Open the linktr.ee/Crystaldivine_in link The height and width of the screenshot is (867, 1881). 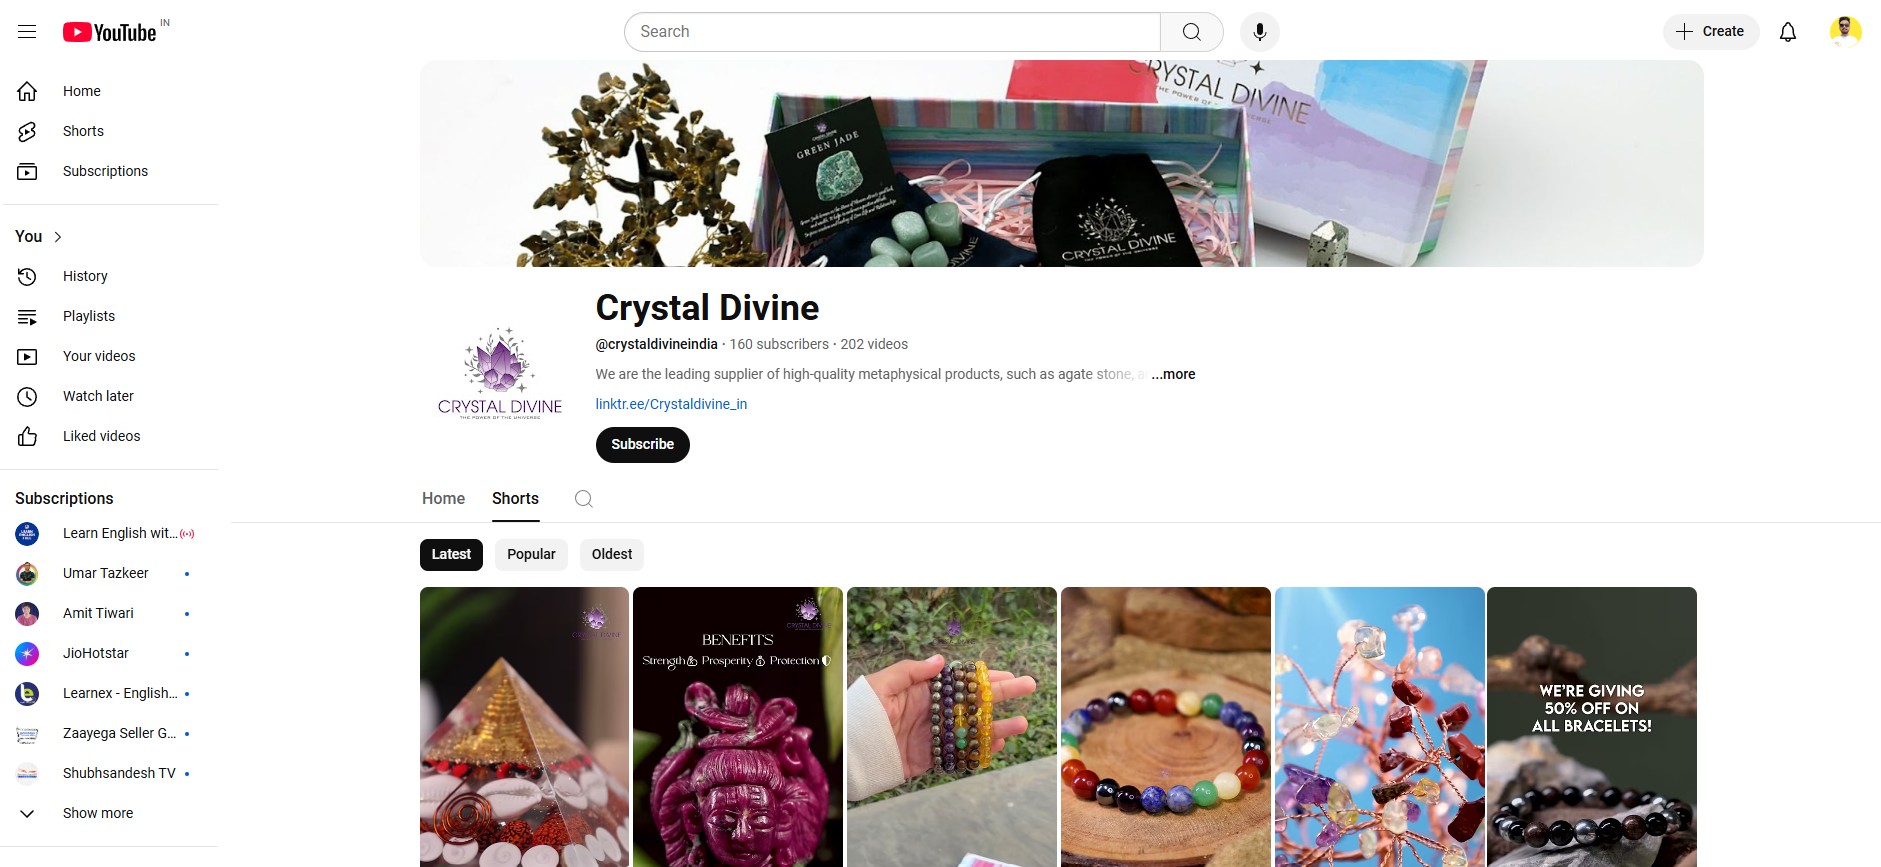point(671,404)
